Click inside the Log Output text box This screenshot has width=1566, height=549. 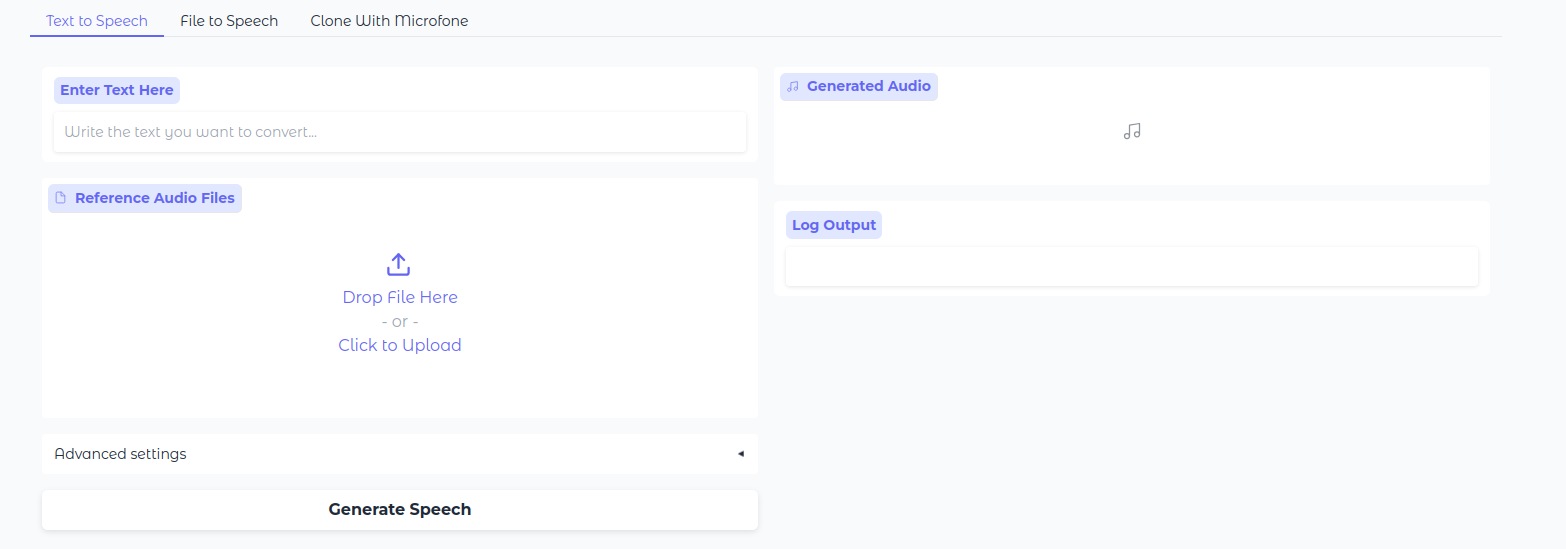[1131, 267]
